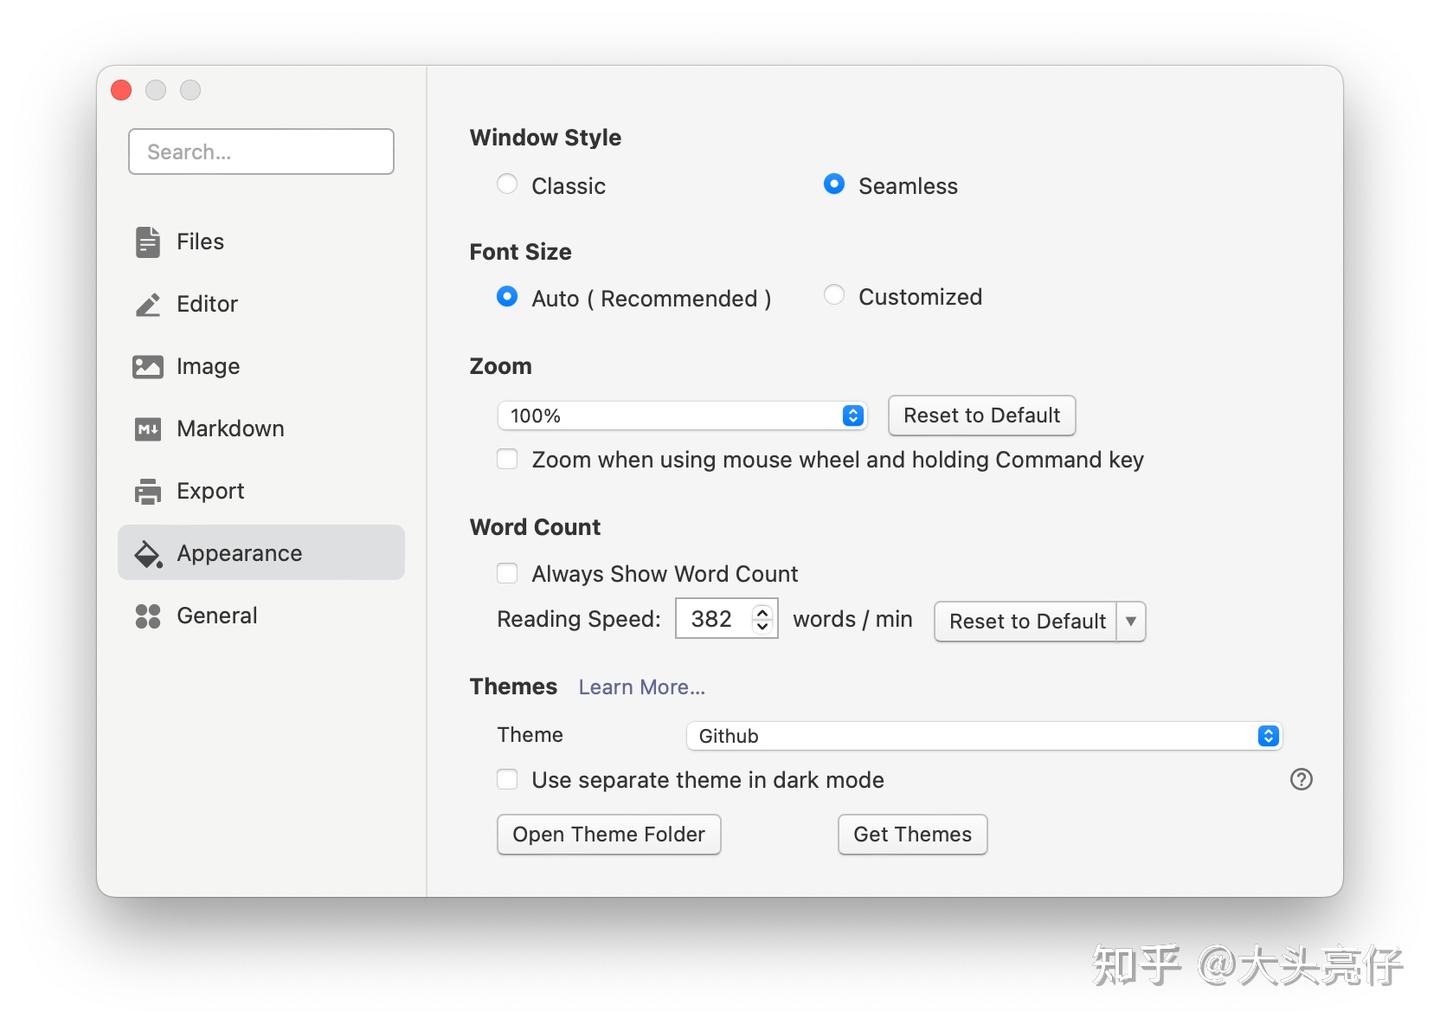Enable Always Show Word Count
The height and width of the screenshot is (1025, 1440).
[x=507, y=573]
